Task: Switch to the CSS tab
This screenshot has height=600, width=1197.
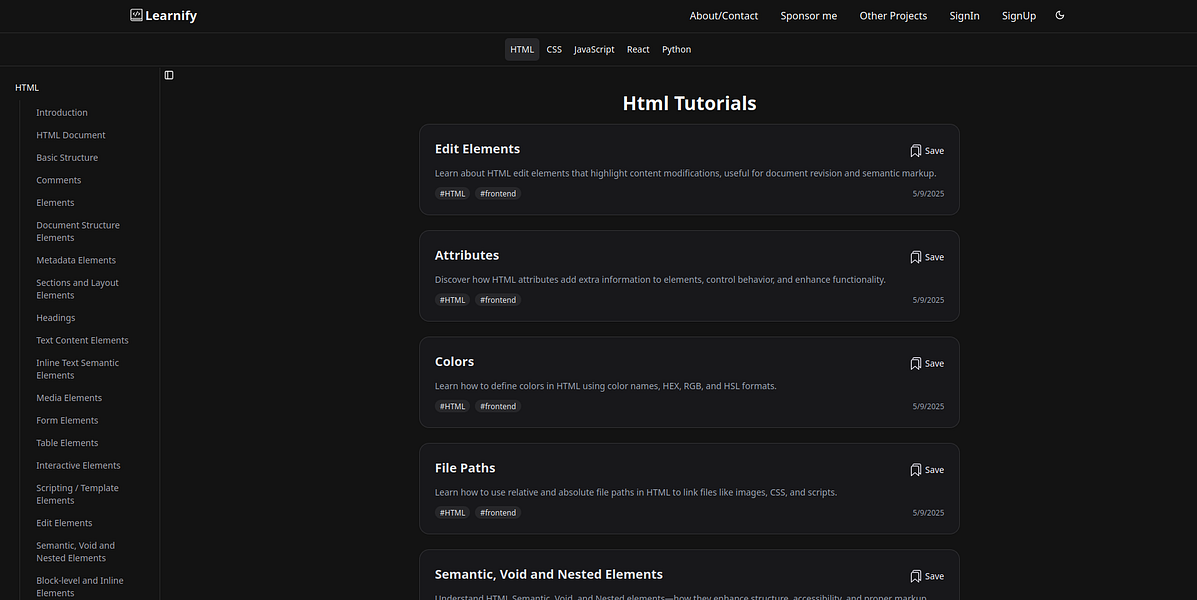Action: tap(554, 49)
